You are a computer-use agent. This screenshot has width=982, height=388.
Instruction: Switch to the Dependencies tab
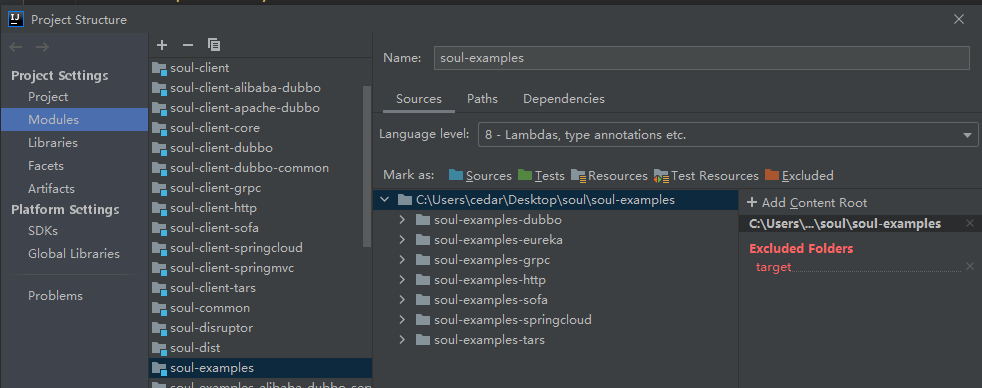(x=564, y=99)
